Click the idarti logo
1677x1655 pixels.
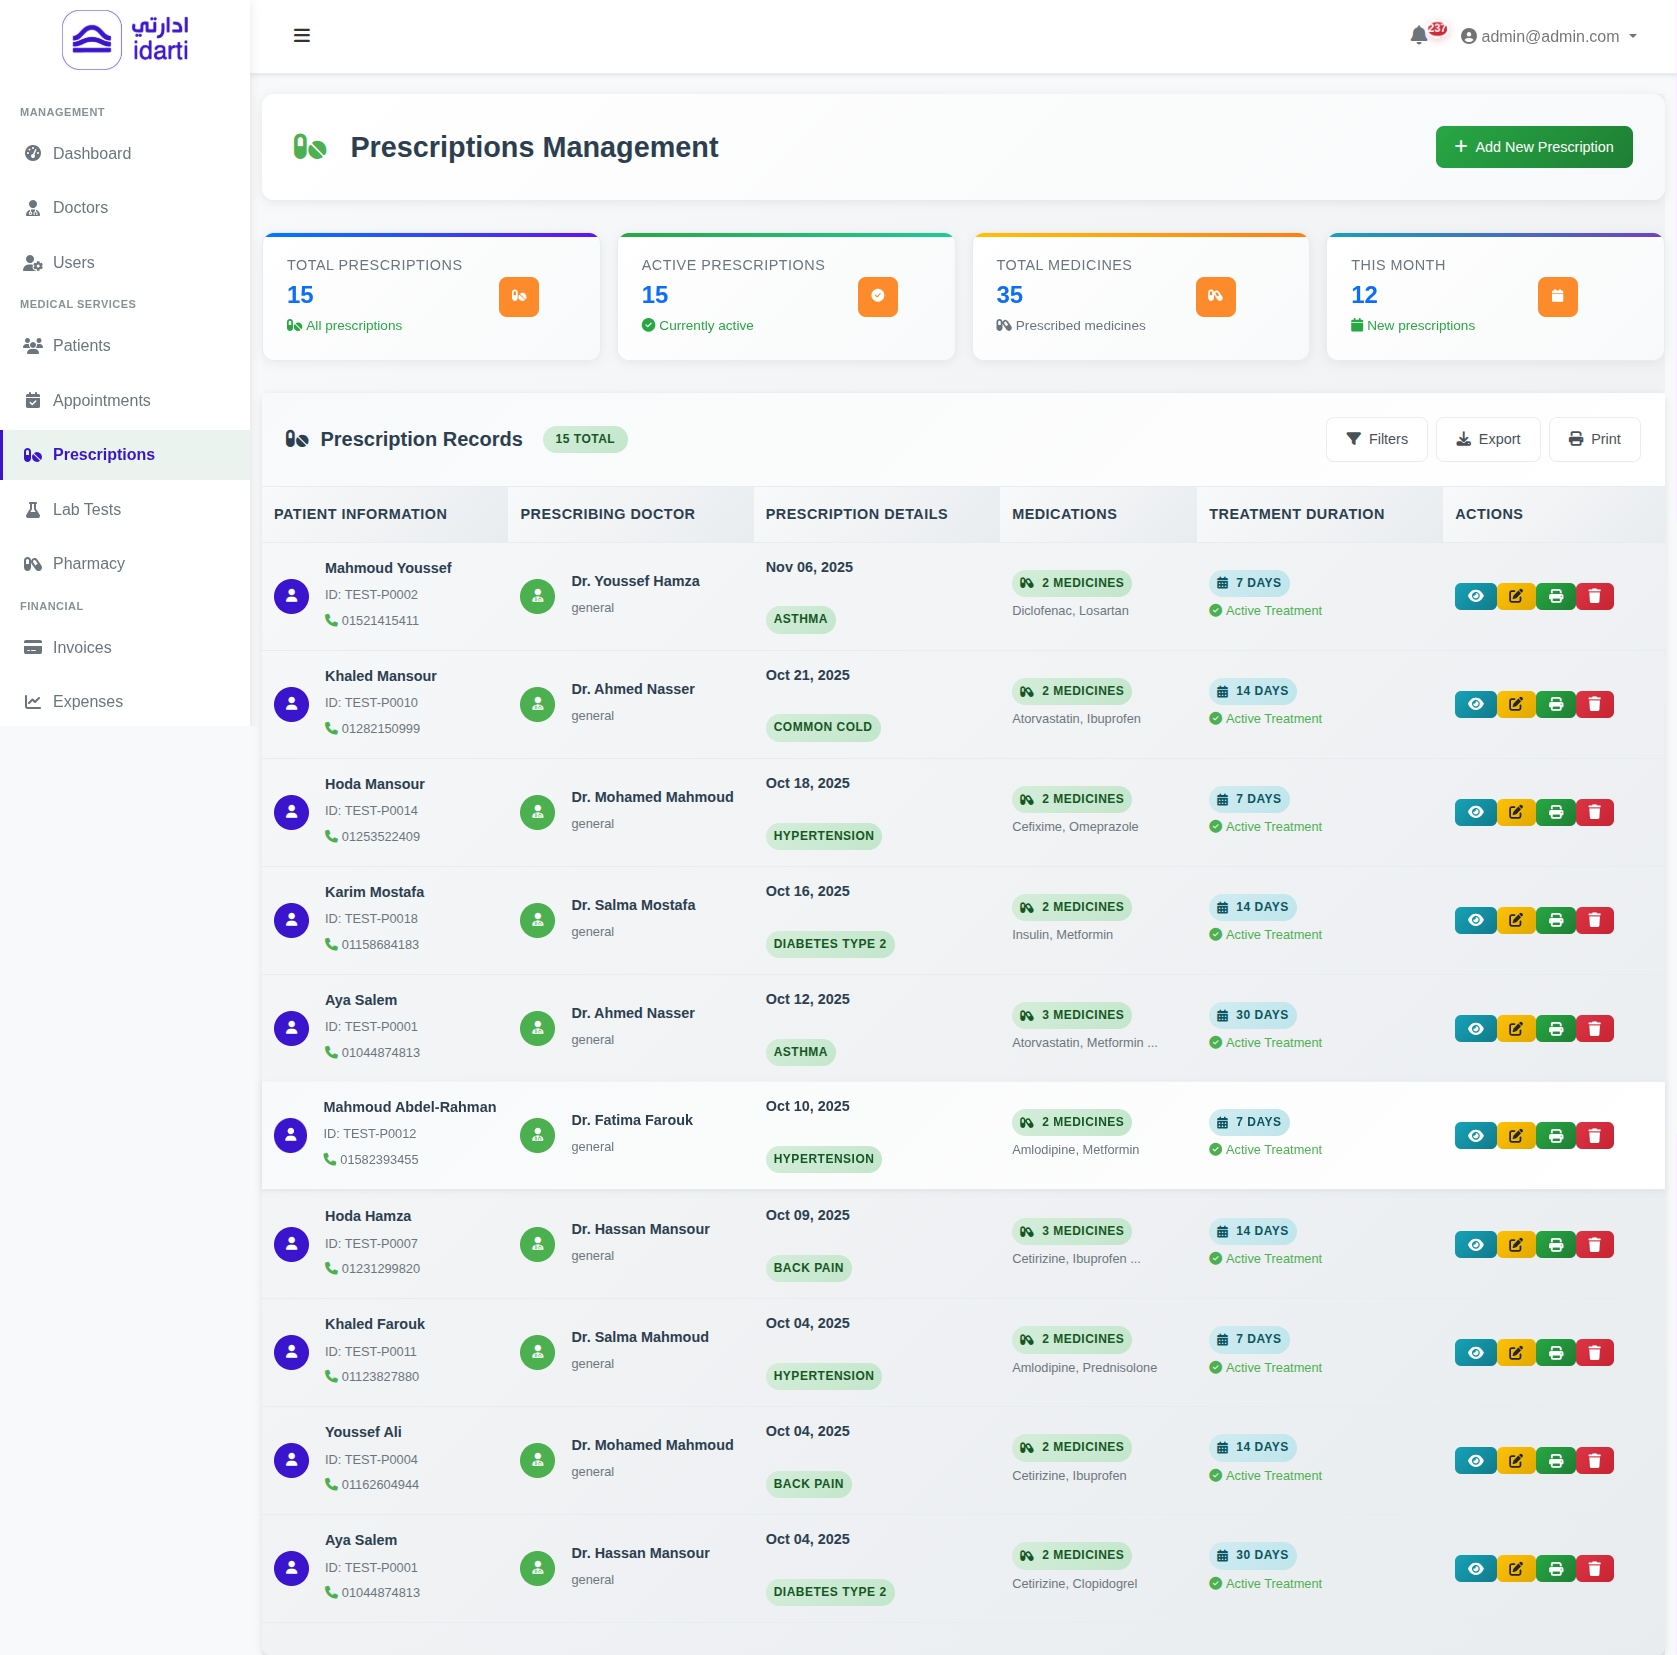point(125,40)
